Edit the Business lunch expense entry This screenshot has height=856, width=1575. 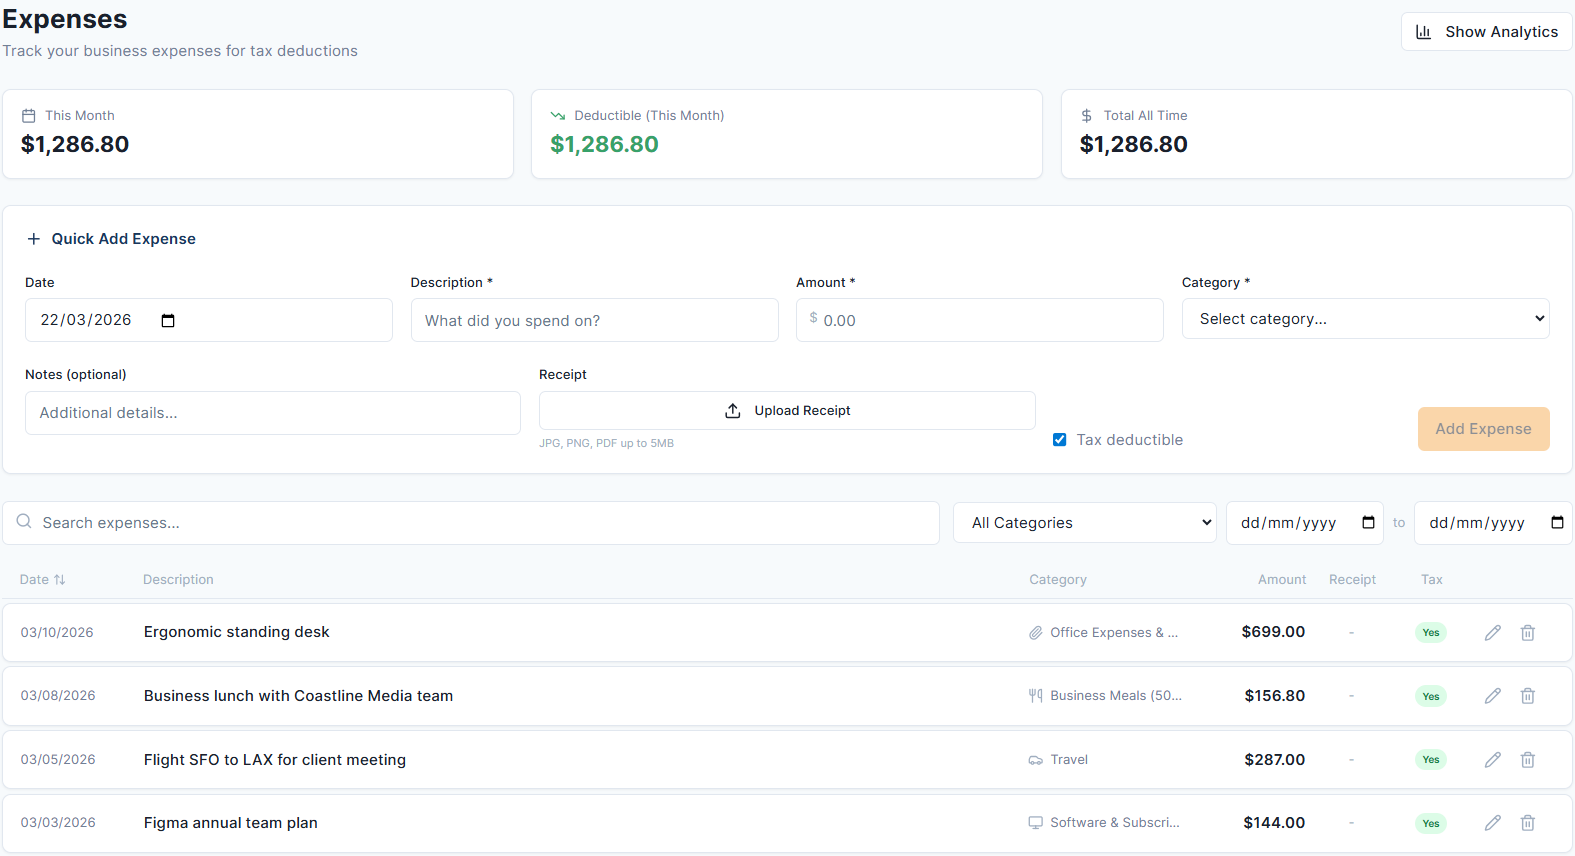pos(1492,696)
